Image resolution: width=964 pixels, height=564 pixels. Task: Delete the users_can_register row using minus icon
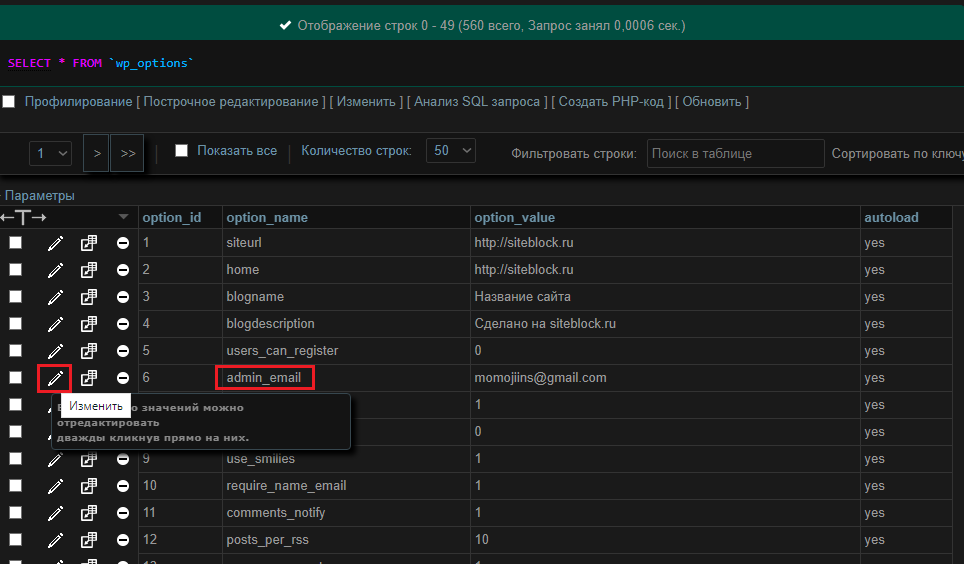[x=122, y=351]
